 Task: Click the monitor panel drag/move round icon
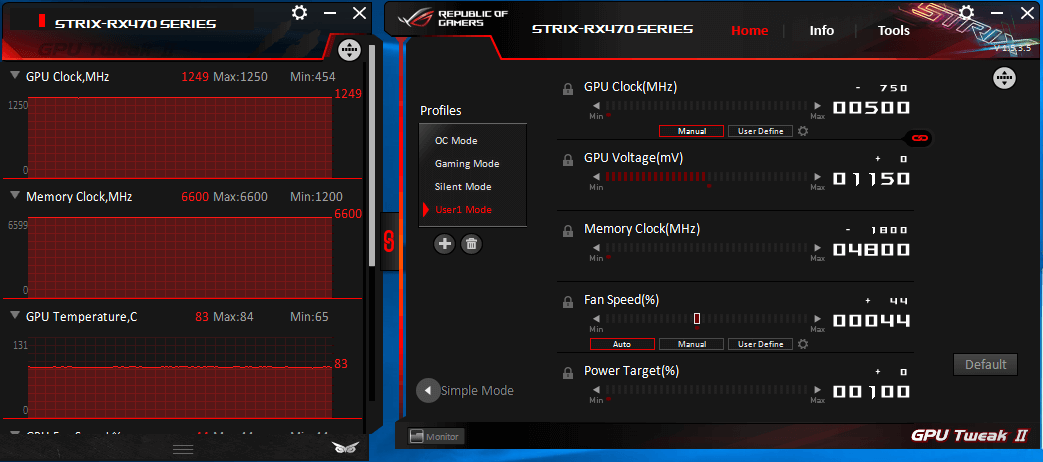(349, 49)
